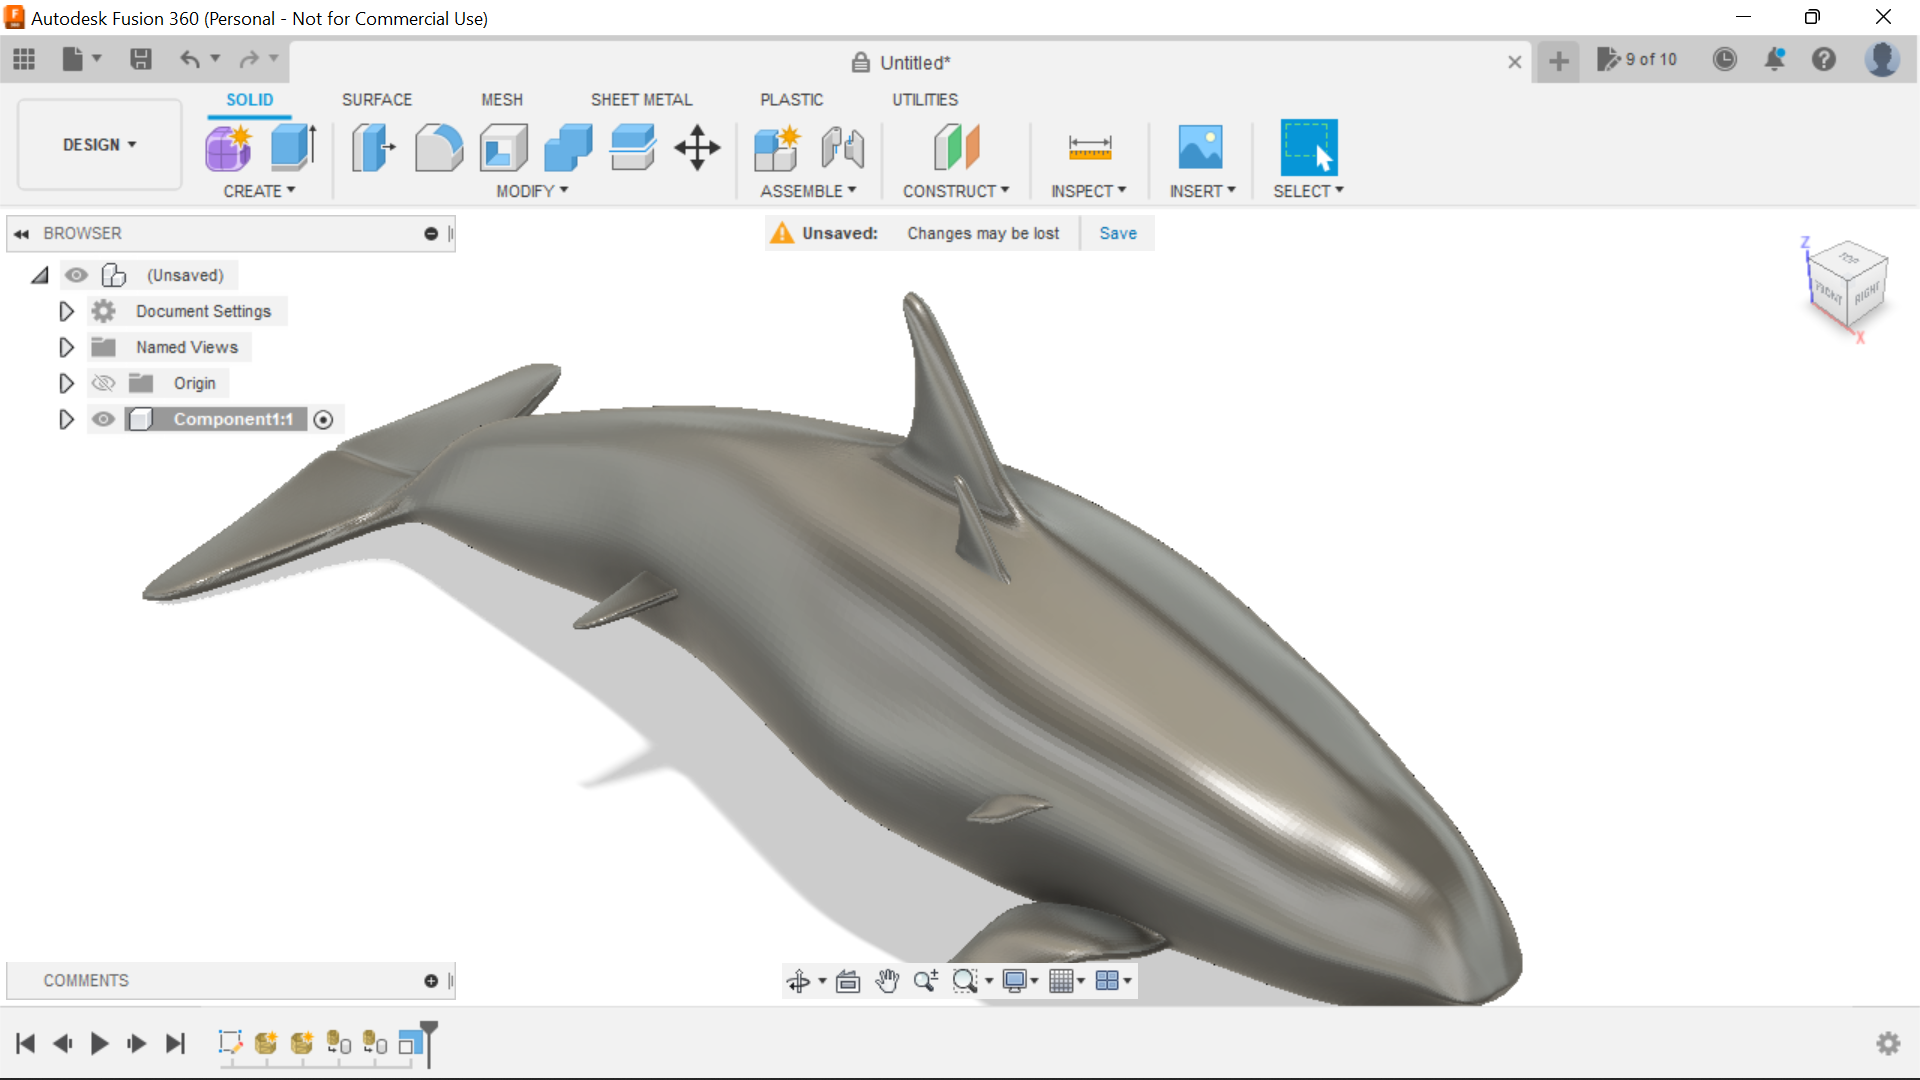Select the Combine tool
Viewport: 1920px width, 1080px height.
(568, 147)
